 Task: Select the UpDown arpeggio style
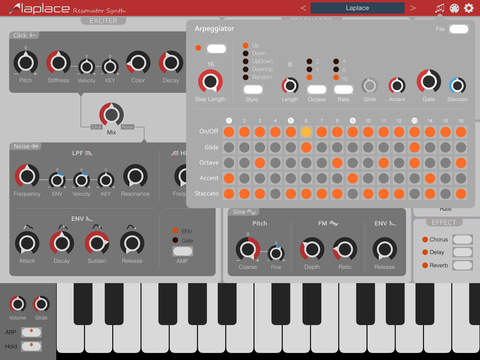246,61
